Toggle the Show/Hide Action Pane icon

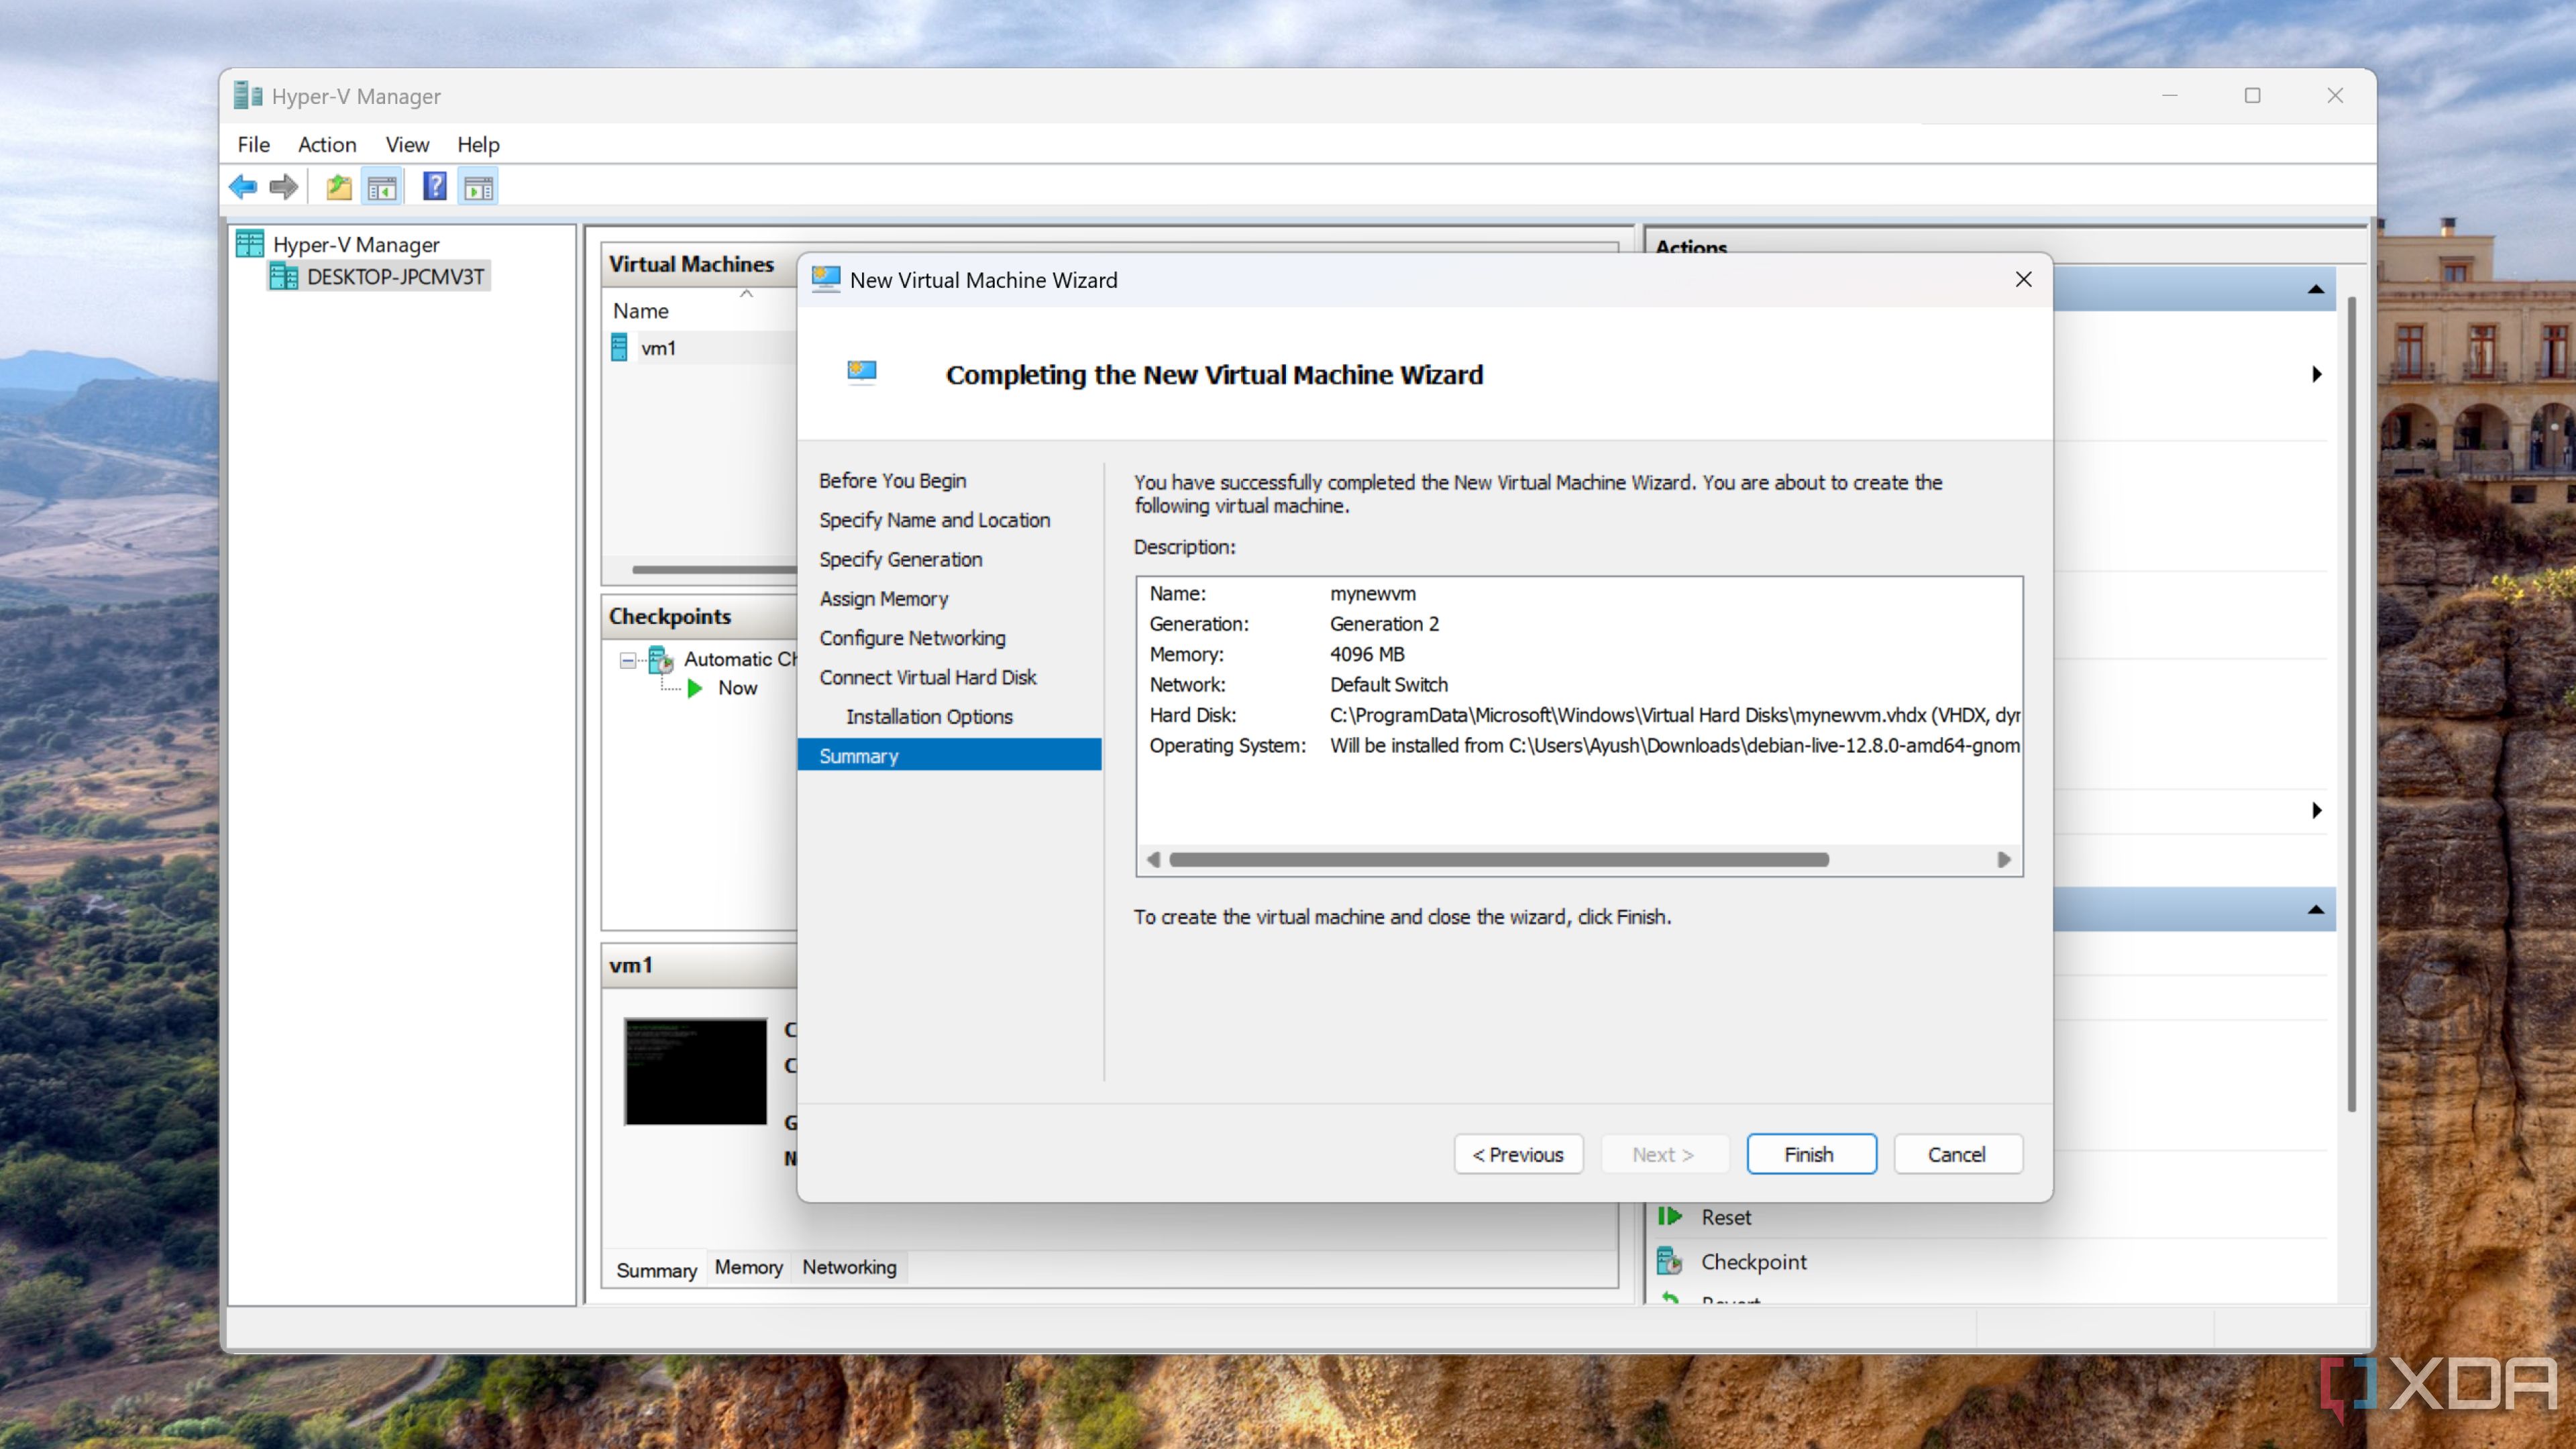[478, 186]
